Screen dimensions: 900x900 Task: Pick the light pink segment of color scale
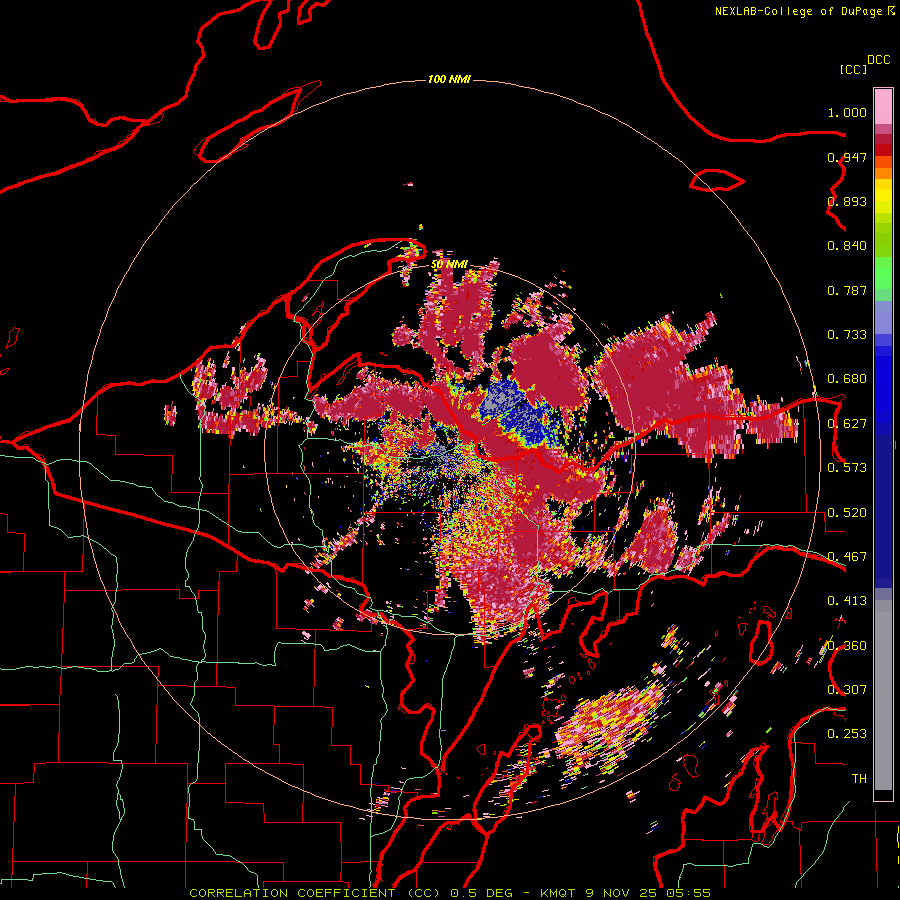click(883, 107)
